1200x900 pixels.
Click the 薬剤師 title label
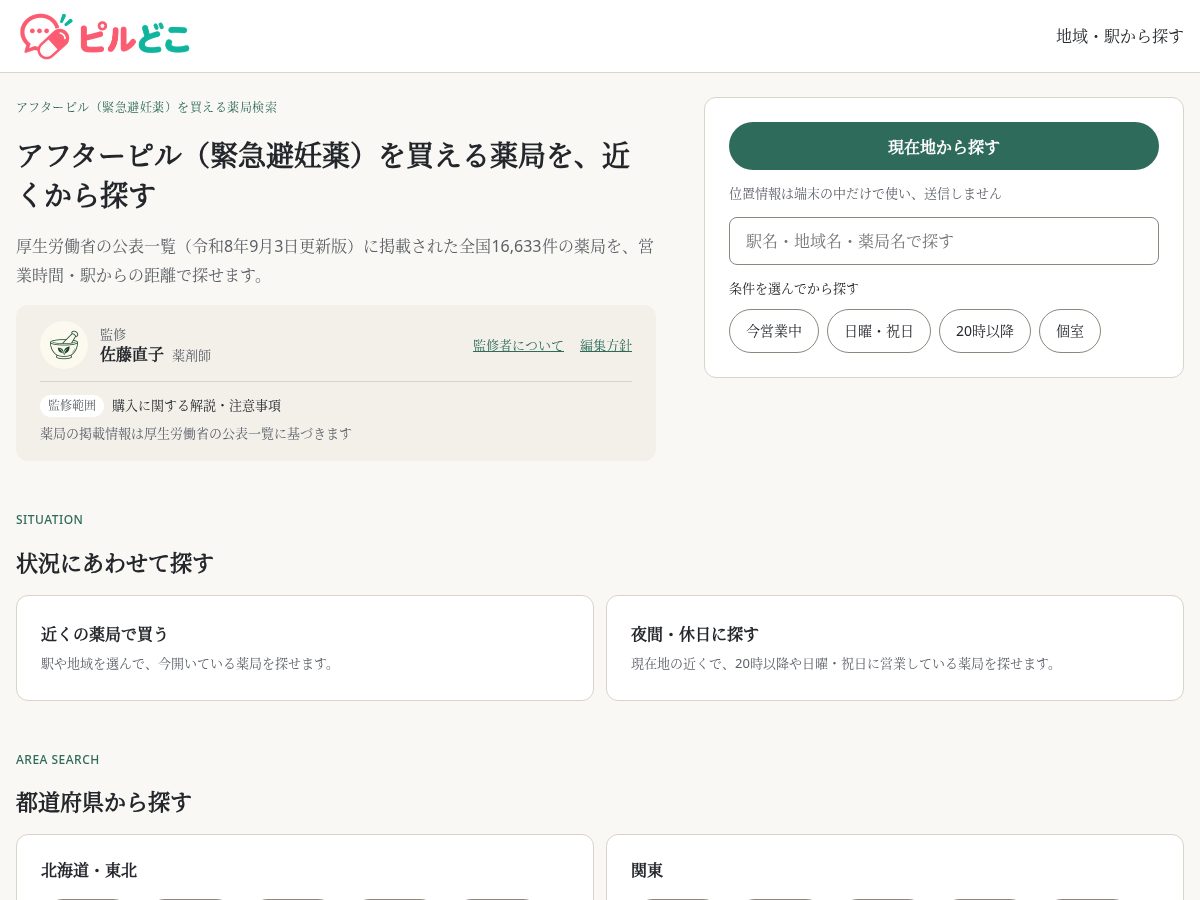[x=192, y=355]
